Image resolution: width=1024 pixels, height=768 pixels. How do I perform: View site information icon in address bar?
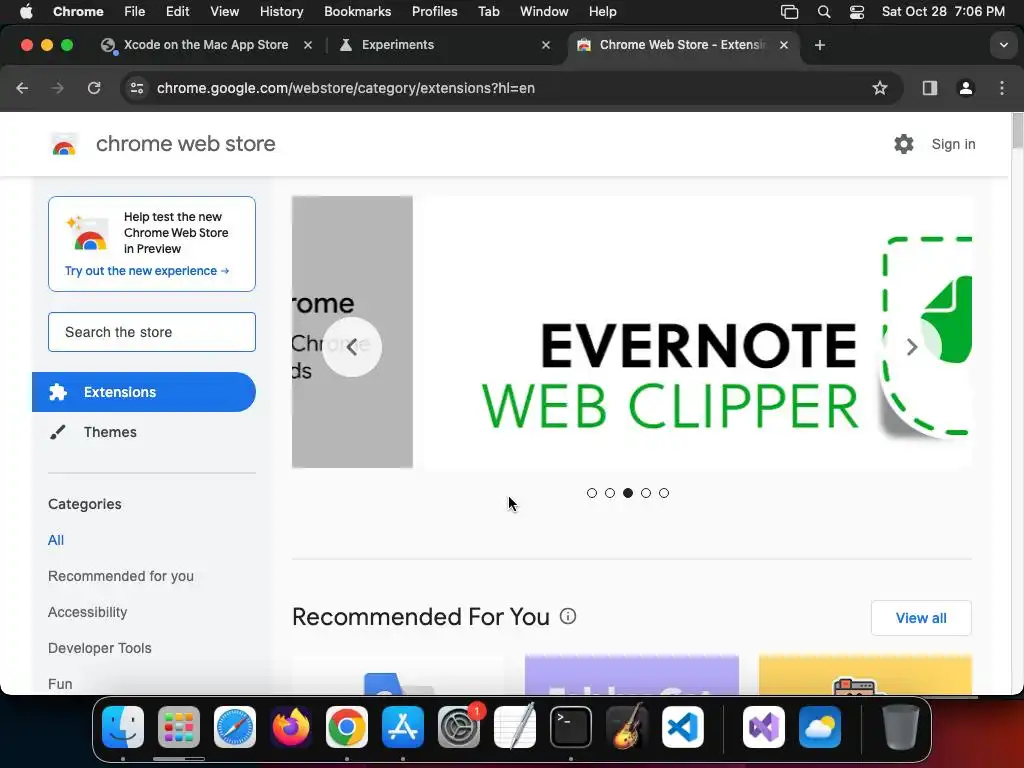coord(136,88)
